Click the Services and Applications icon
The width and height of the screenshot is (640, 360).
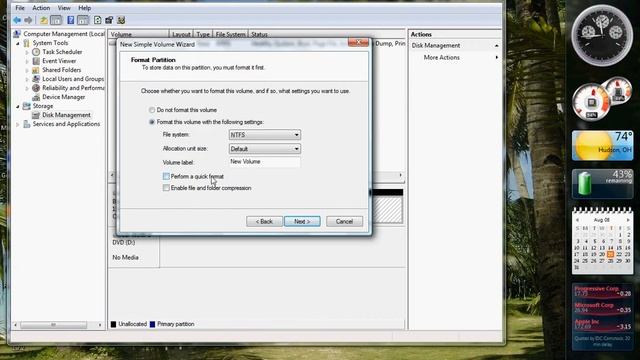[27, 124]
